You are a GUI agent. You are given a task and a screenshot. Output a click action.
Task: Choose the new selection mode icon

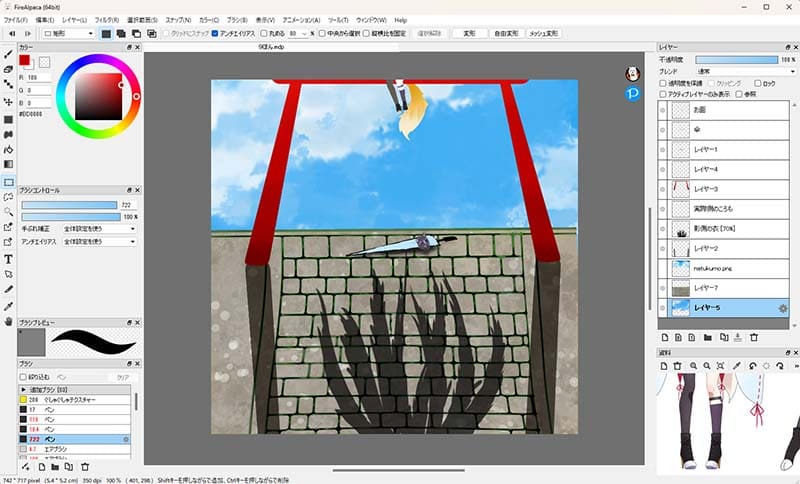106,34
